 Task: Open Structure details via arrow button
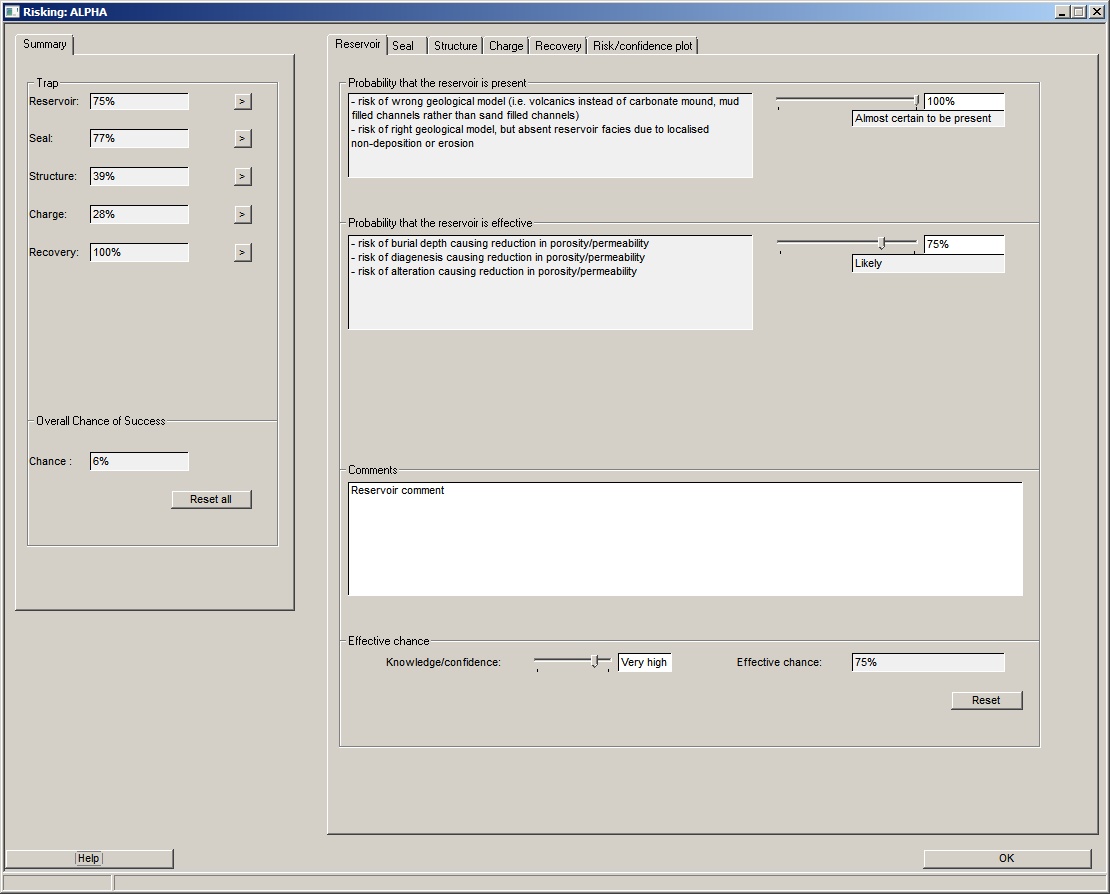(242, 177)
